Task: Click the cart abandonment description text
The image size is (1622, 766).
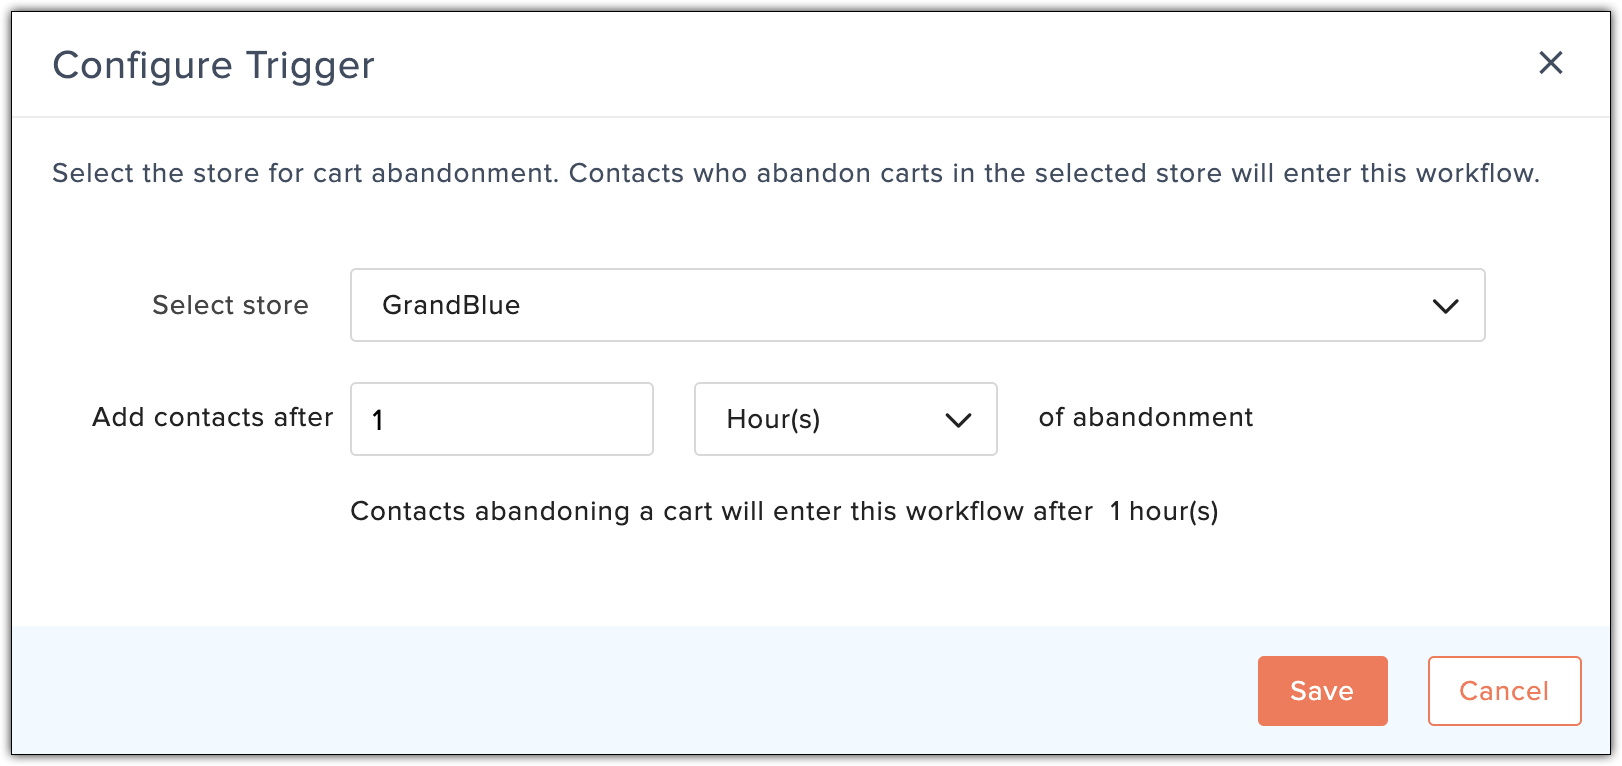Action: point(796,173)
